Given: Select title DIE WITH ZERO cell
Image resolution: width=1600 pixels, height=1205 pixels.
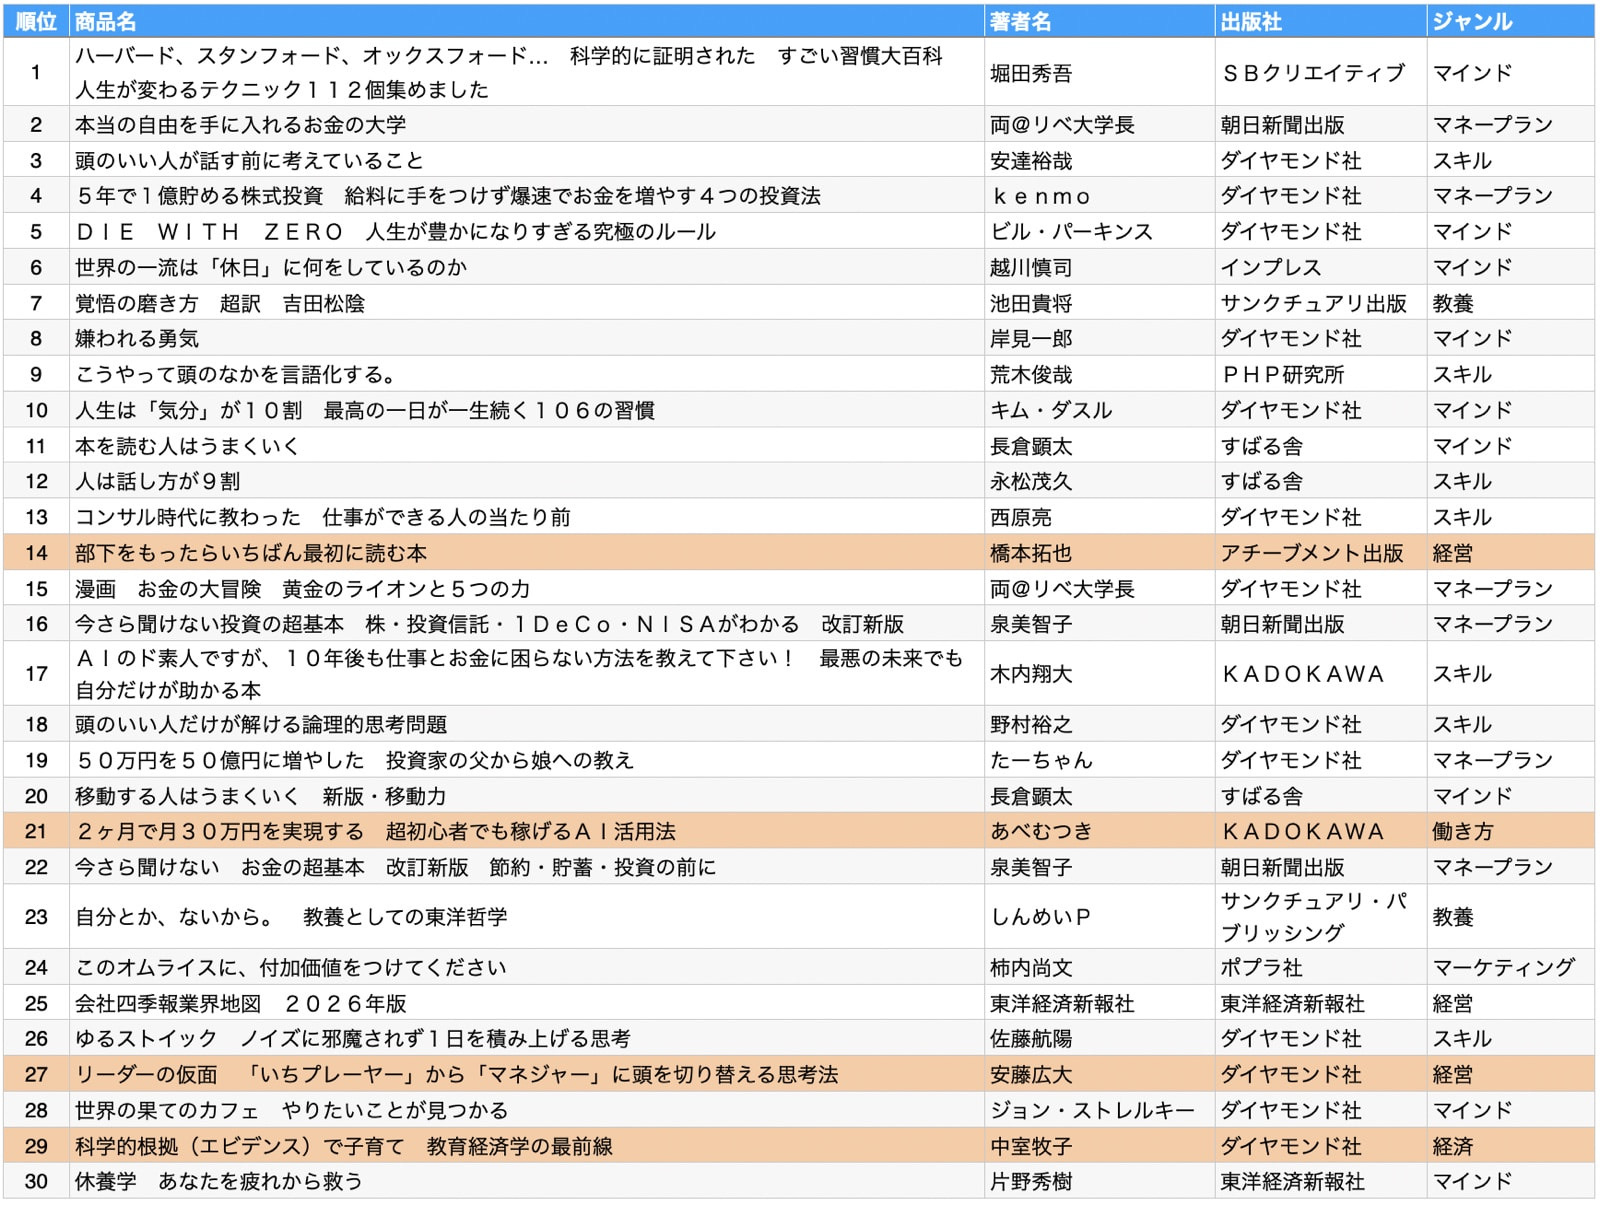Looking at the screenshot, I should tap(395, 232).
